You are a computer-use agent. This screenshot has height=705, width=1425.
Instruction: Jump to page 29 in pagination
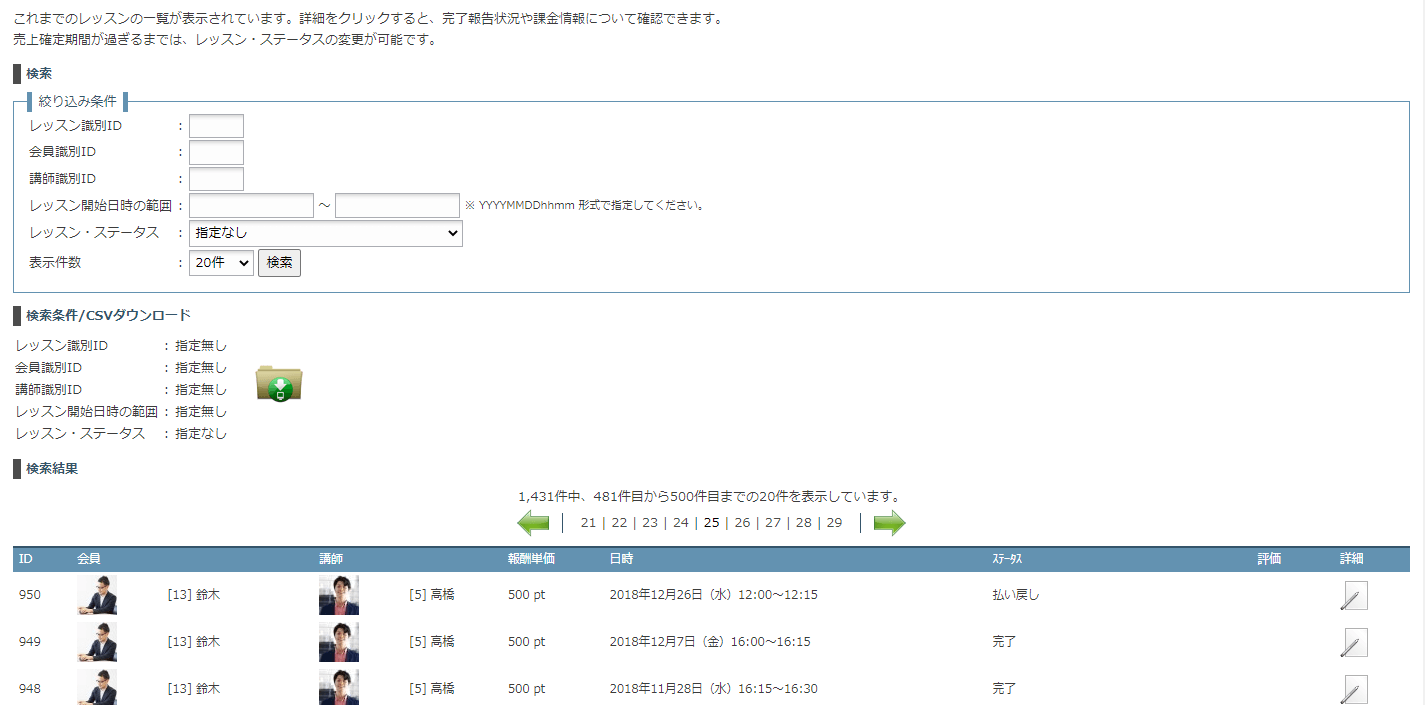(x=834, y=522)
